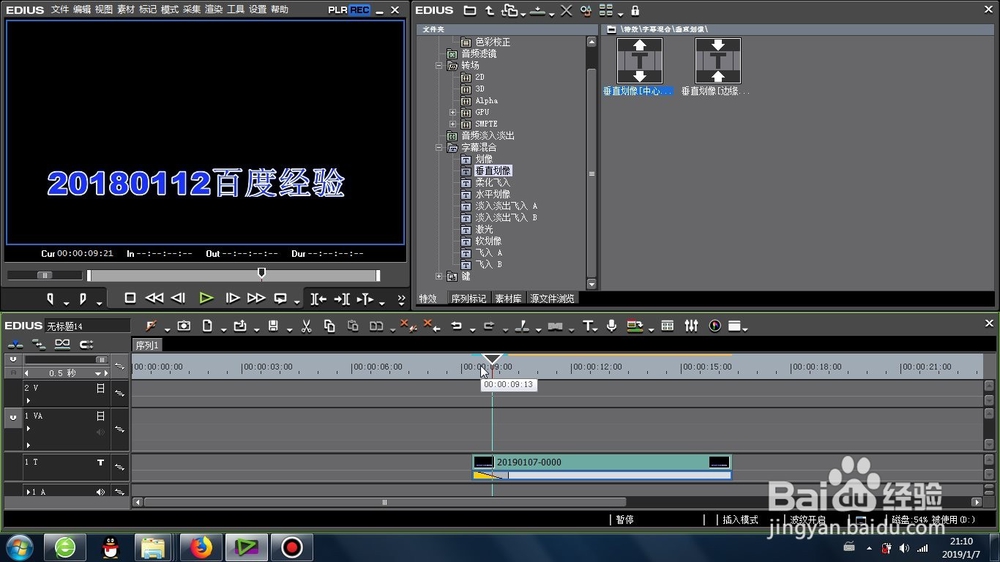1000x562 pixels.
Task: Switch to the 序列标记 tab
Action: click(x=469, y=299)
